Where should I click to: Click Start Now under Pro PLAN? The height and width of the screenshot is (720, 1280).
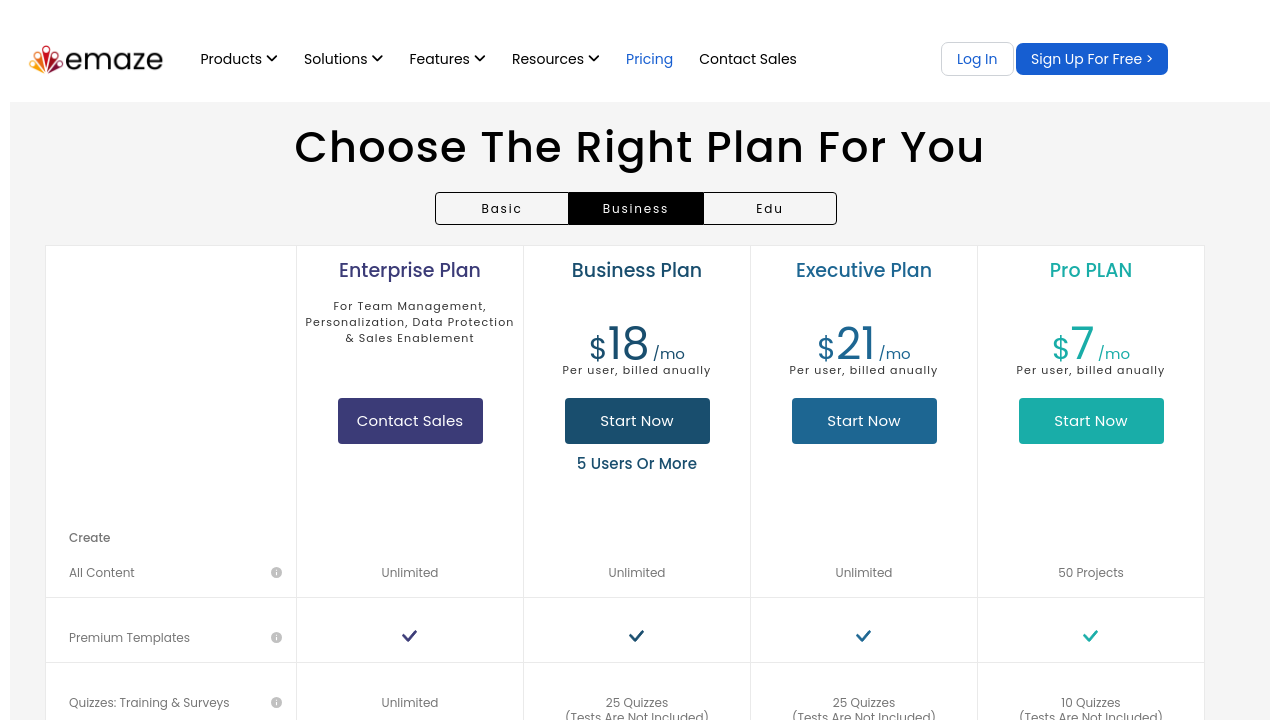coord(1090,421)
